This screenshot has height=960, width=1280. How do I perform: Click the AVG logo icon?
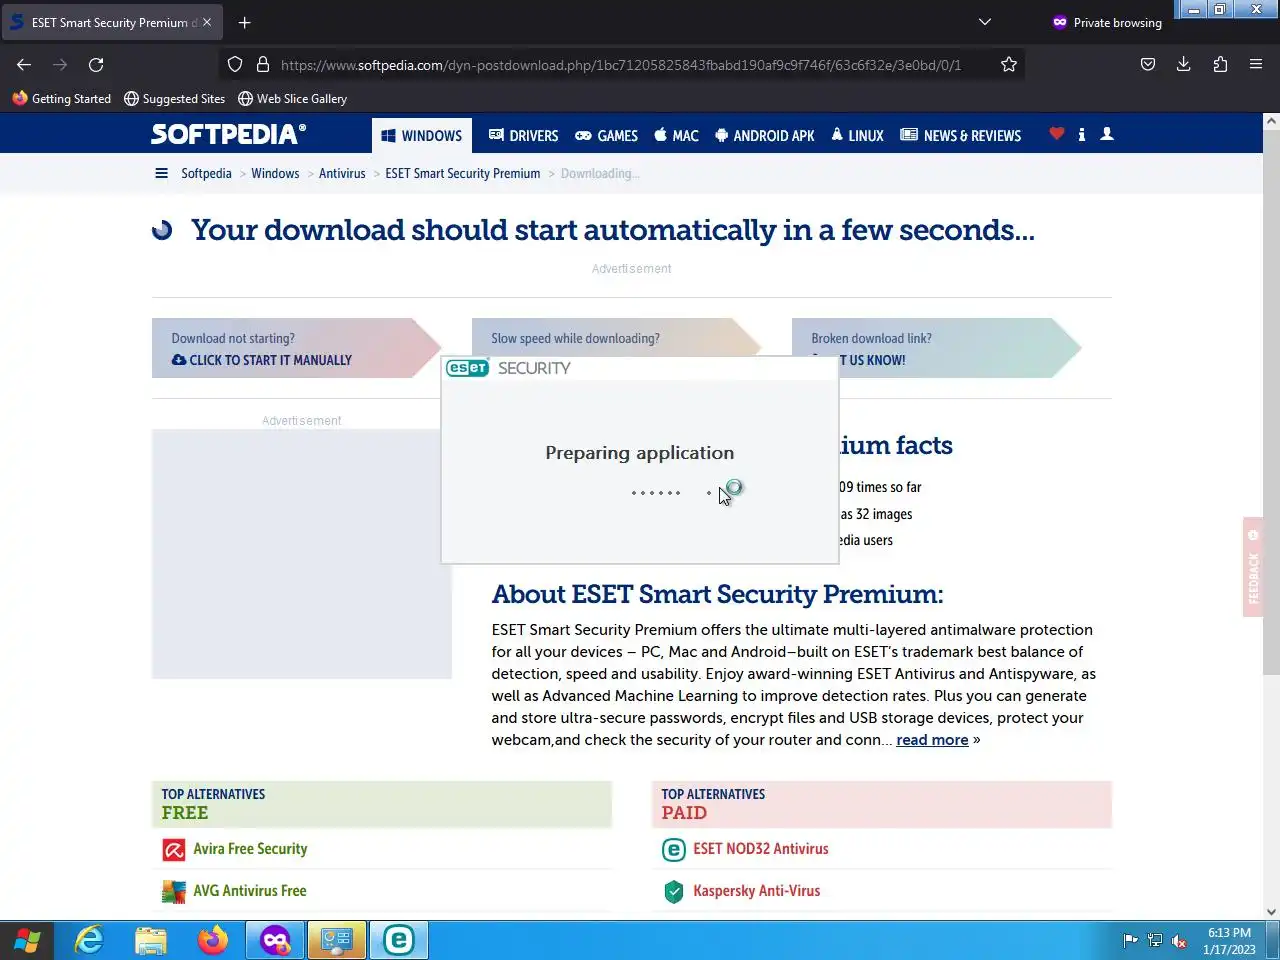pos(174,892)
